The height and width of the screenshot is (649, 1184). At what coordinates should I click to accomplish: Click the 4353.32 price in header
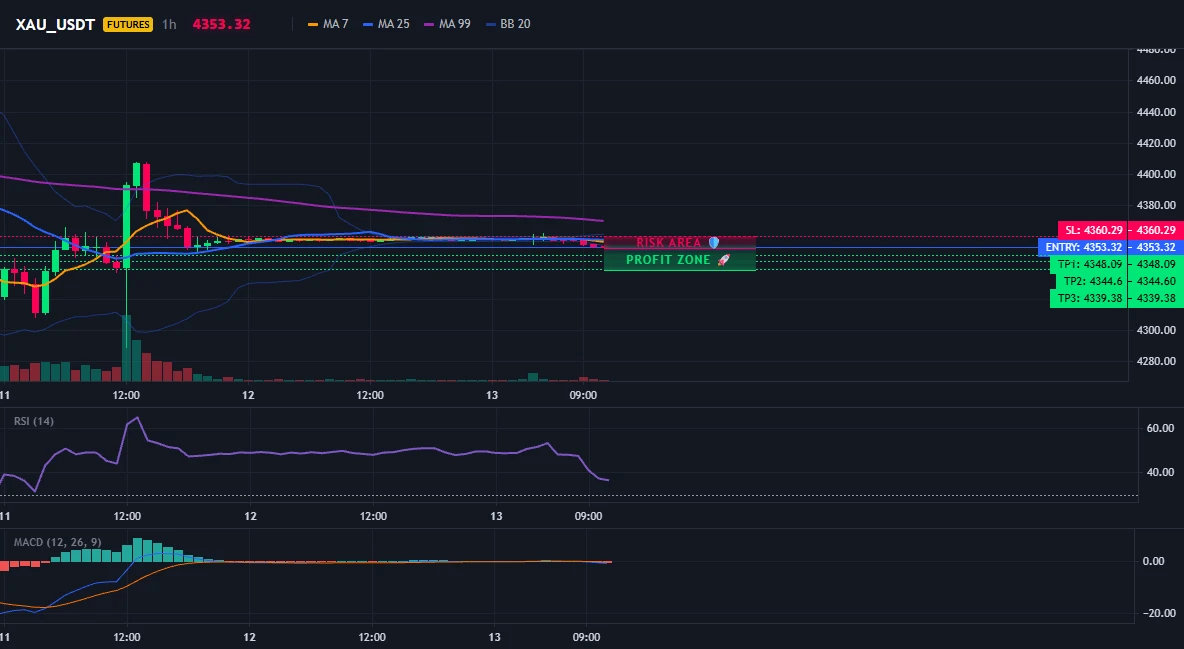coord(221,24)
